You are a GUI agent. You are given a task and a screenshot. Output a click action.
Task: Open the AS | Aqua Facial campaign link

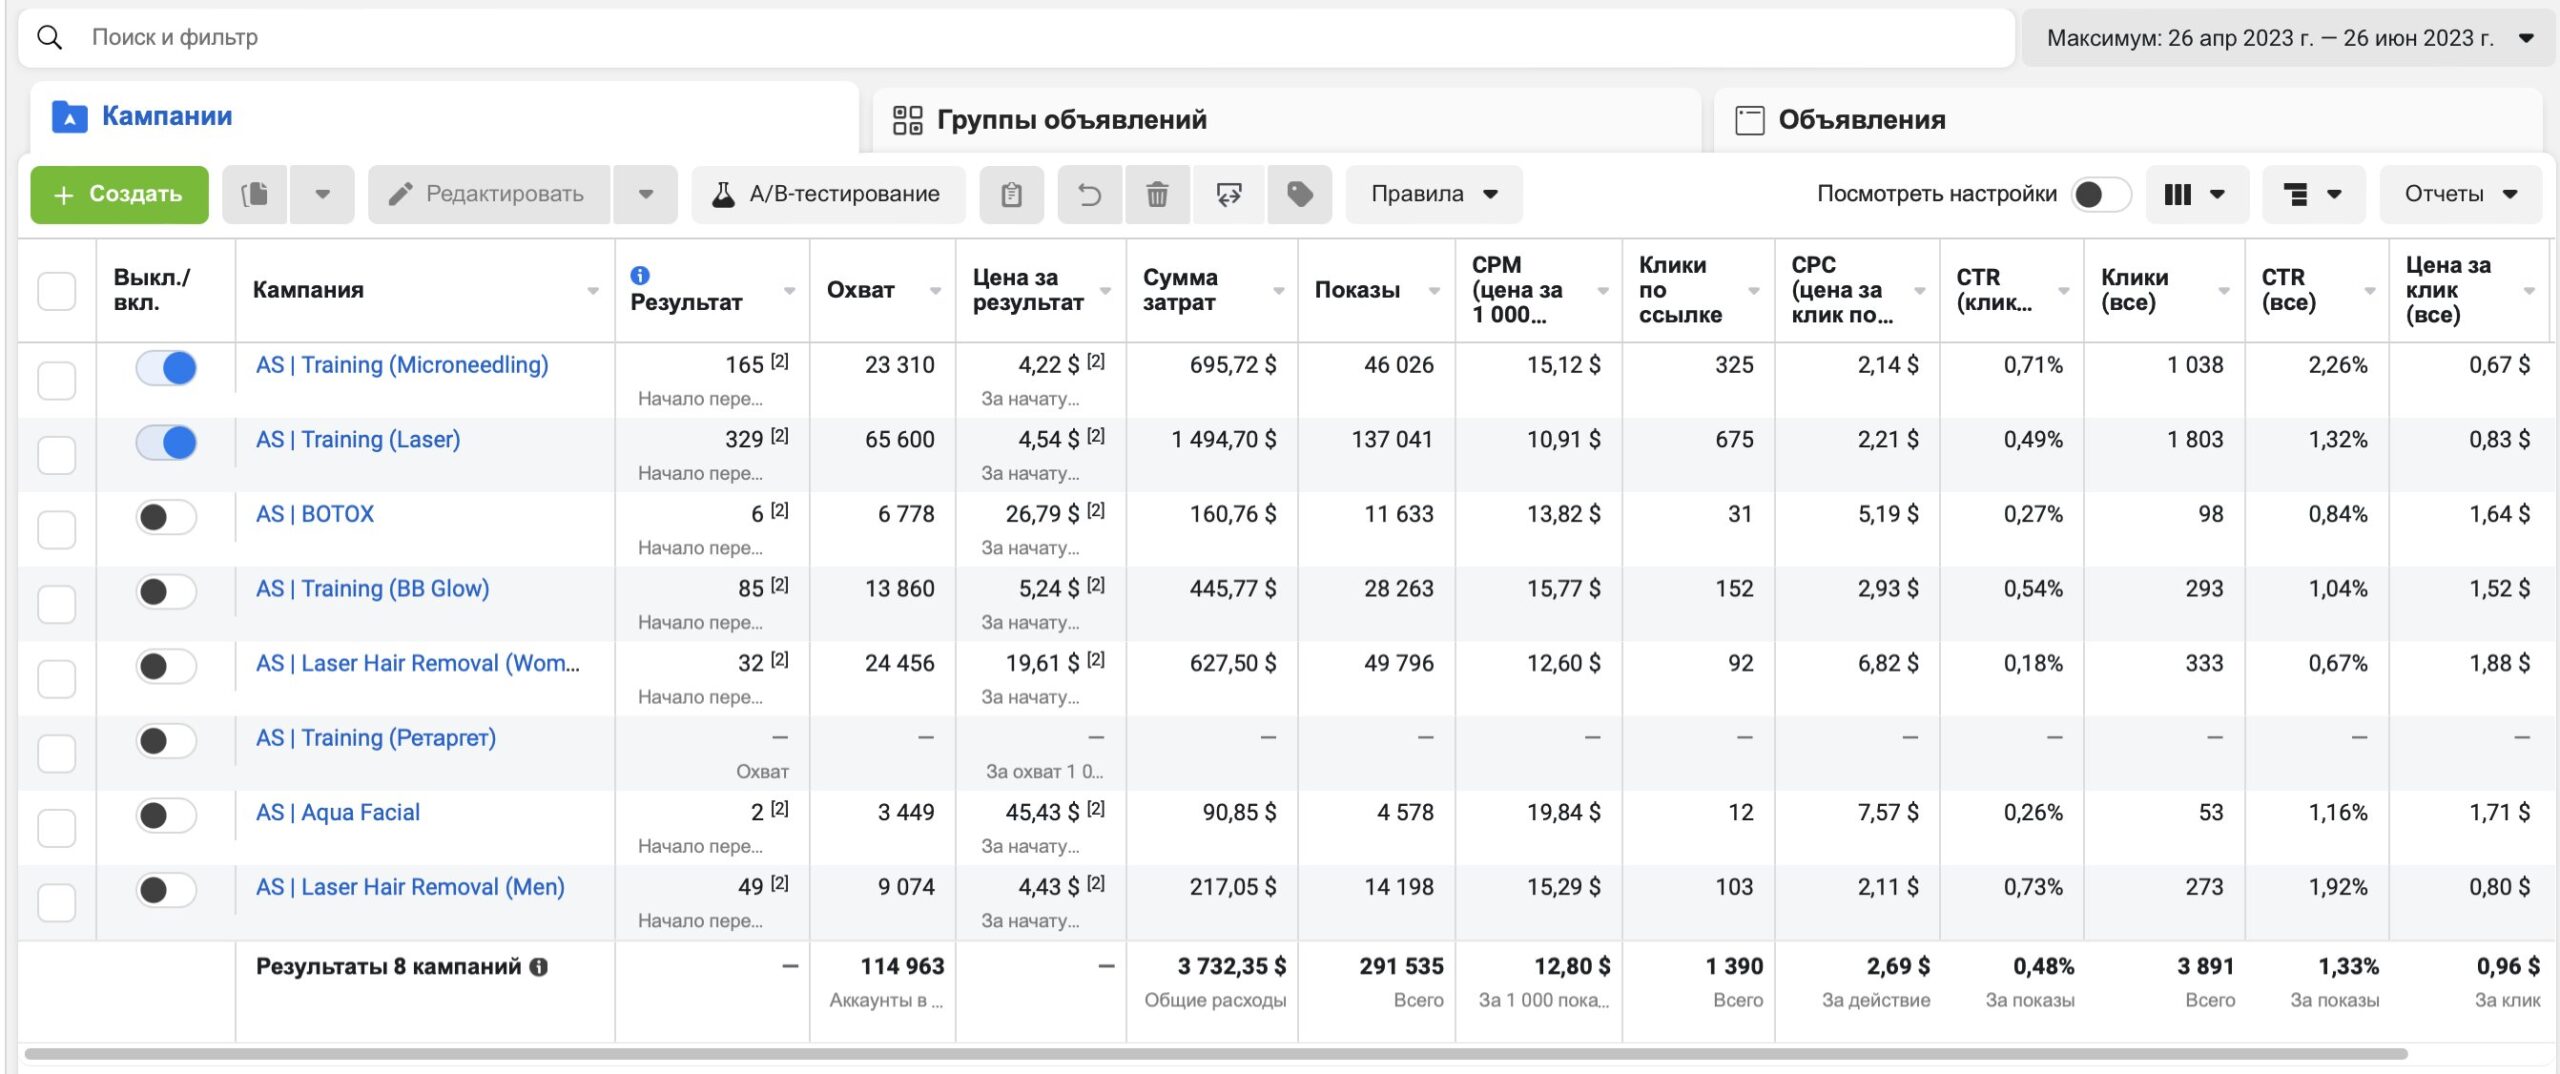[x=338, y=812]
